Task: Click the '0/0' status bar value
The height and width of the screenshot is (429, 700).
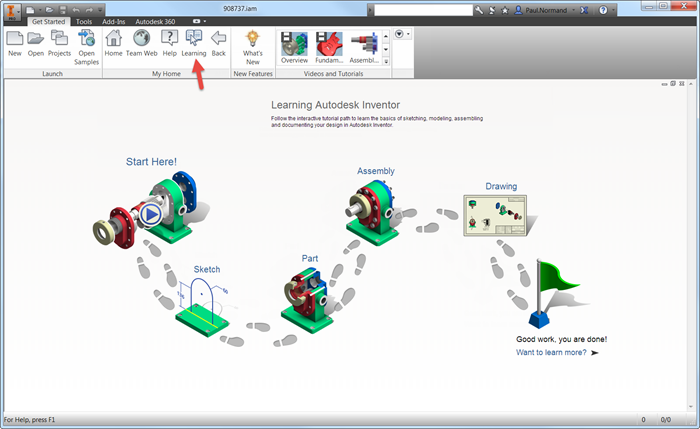Action: tap(666, 420)
